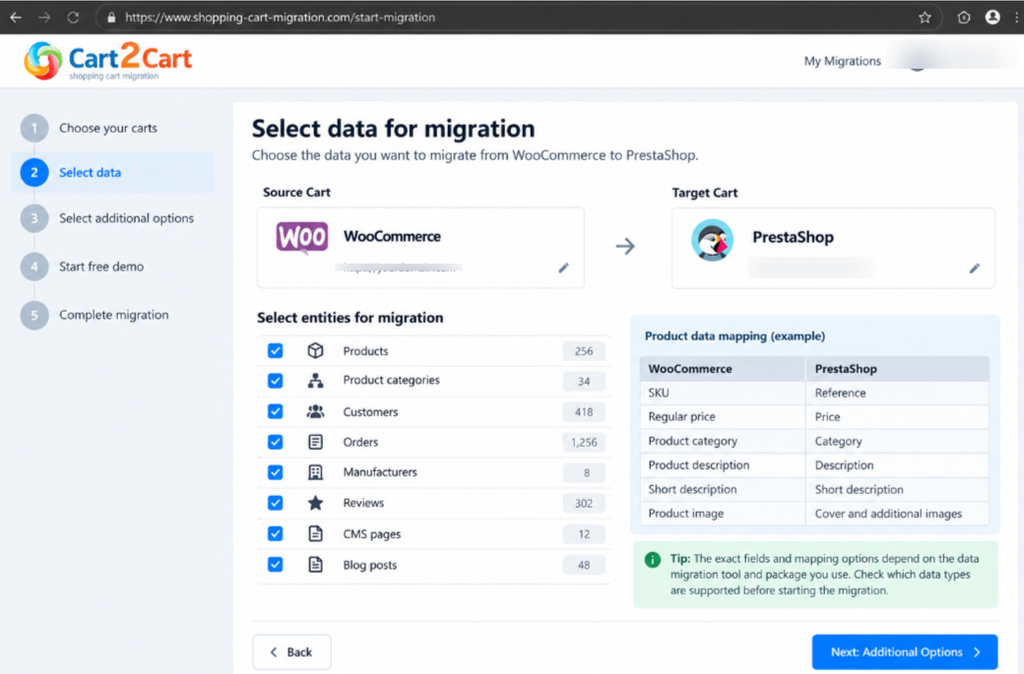Screen dimensions: 1024x674
Task: Click the Reviews count 302
Action: (x=584, y=504)
